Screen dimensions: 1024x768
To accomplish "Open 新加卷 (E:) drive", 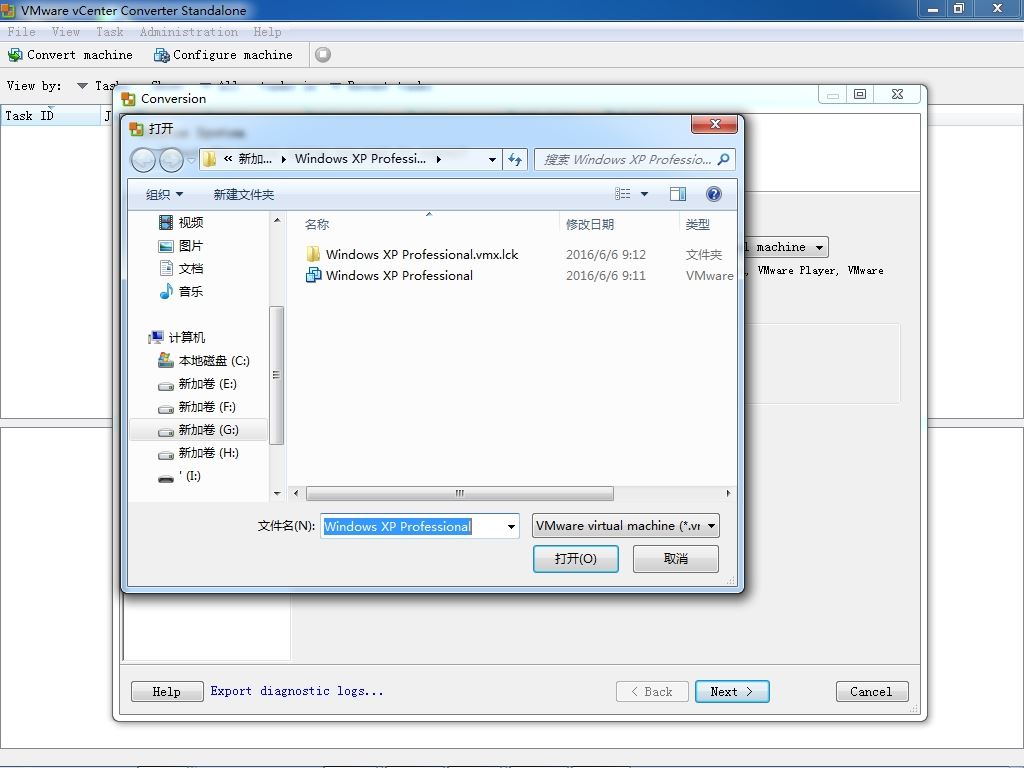I will tap(197, 384).
